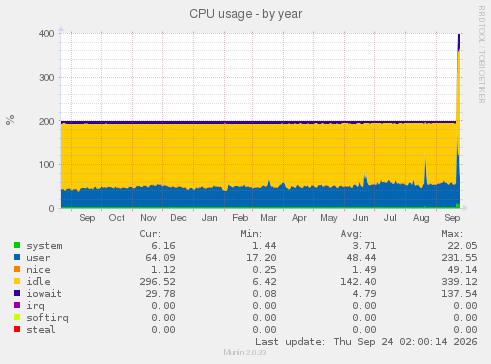Click the 'Last update' timestamp text
Image resolution: width=491 pixels, height=364 pixels.
(366, 342)
